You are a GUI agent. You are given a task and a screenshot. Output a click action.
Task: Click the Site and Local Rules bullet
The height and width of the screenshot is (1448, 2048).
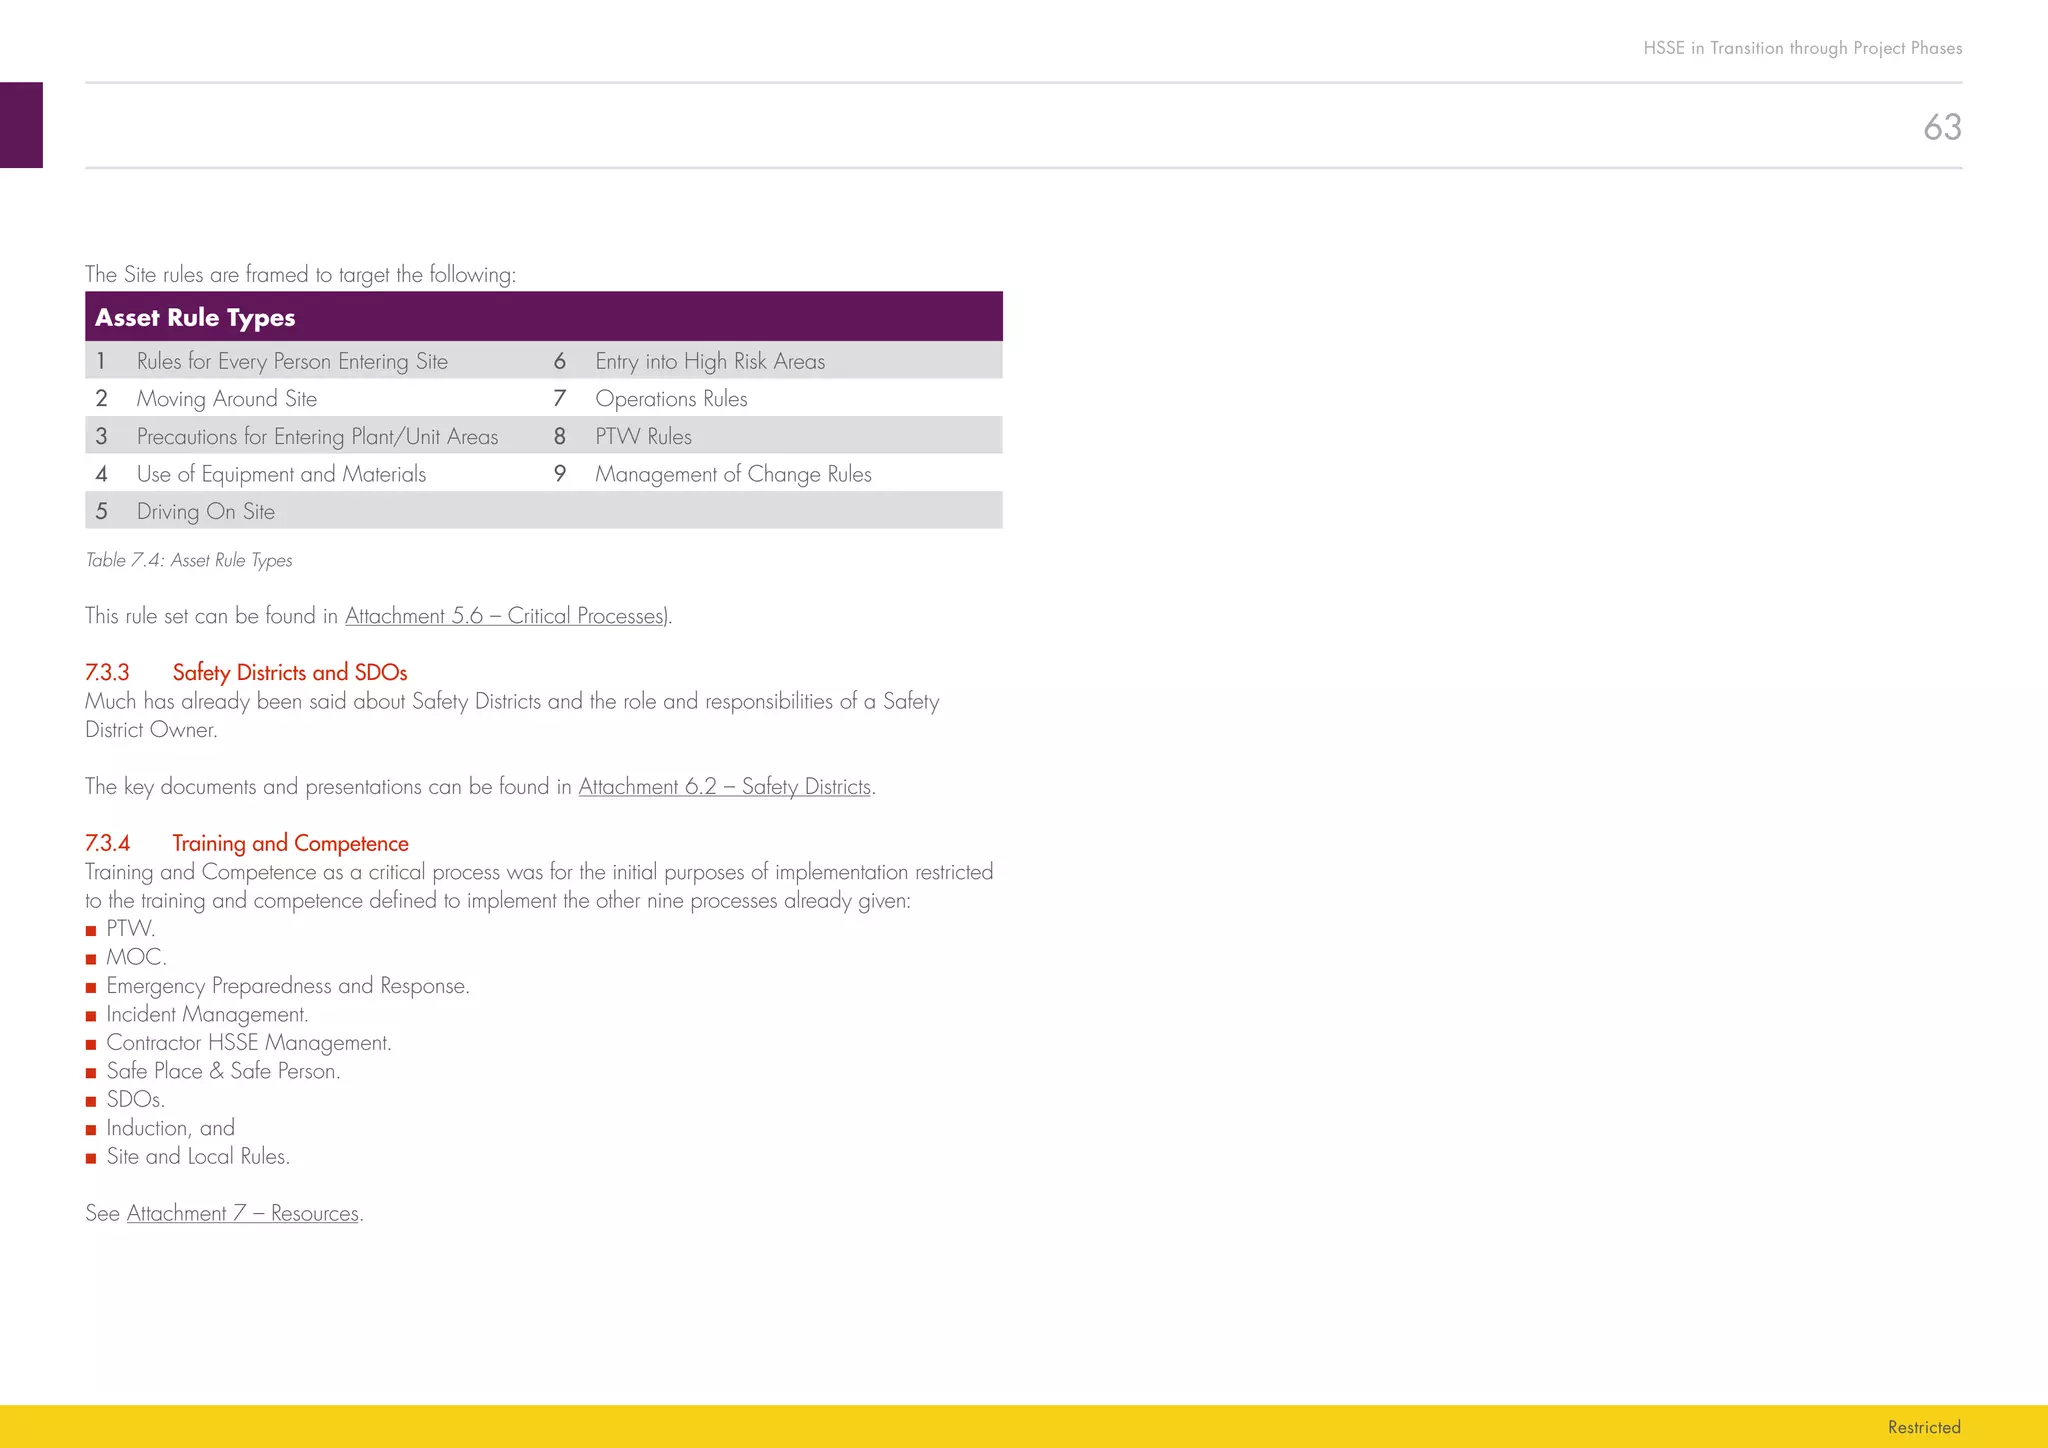(x=198, y=1157)
